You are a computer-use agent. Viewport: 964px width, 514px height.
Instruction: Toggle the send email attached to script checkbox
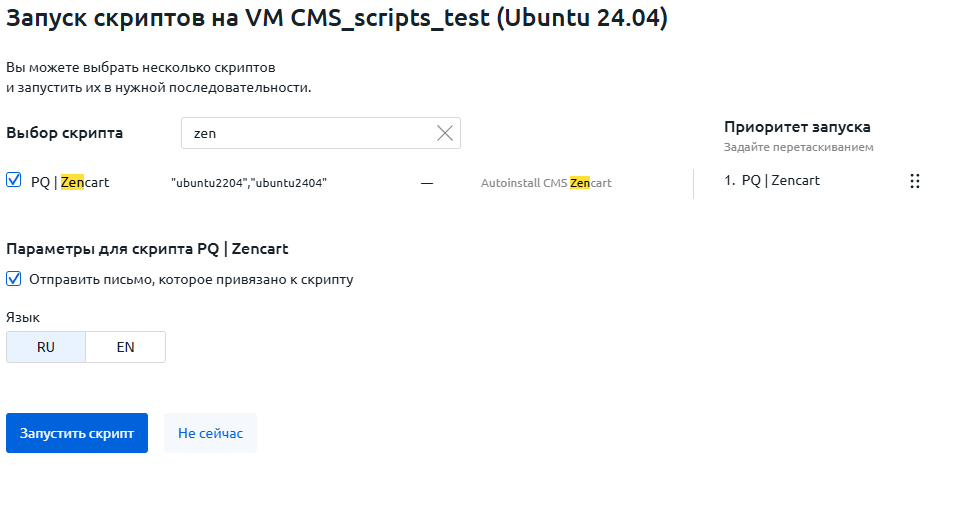[14, 279]
